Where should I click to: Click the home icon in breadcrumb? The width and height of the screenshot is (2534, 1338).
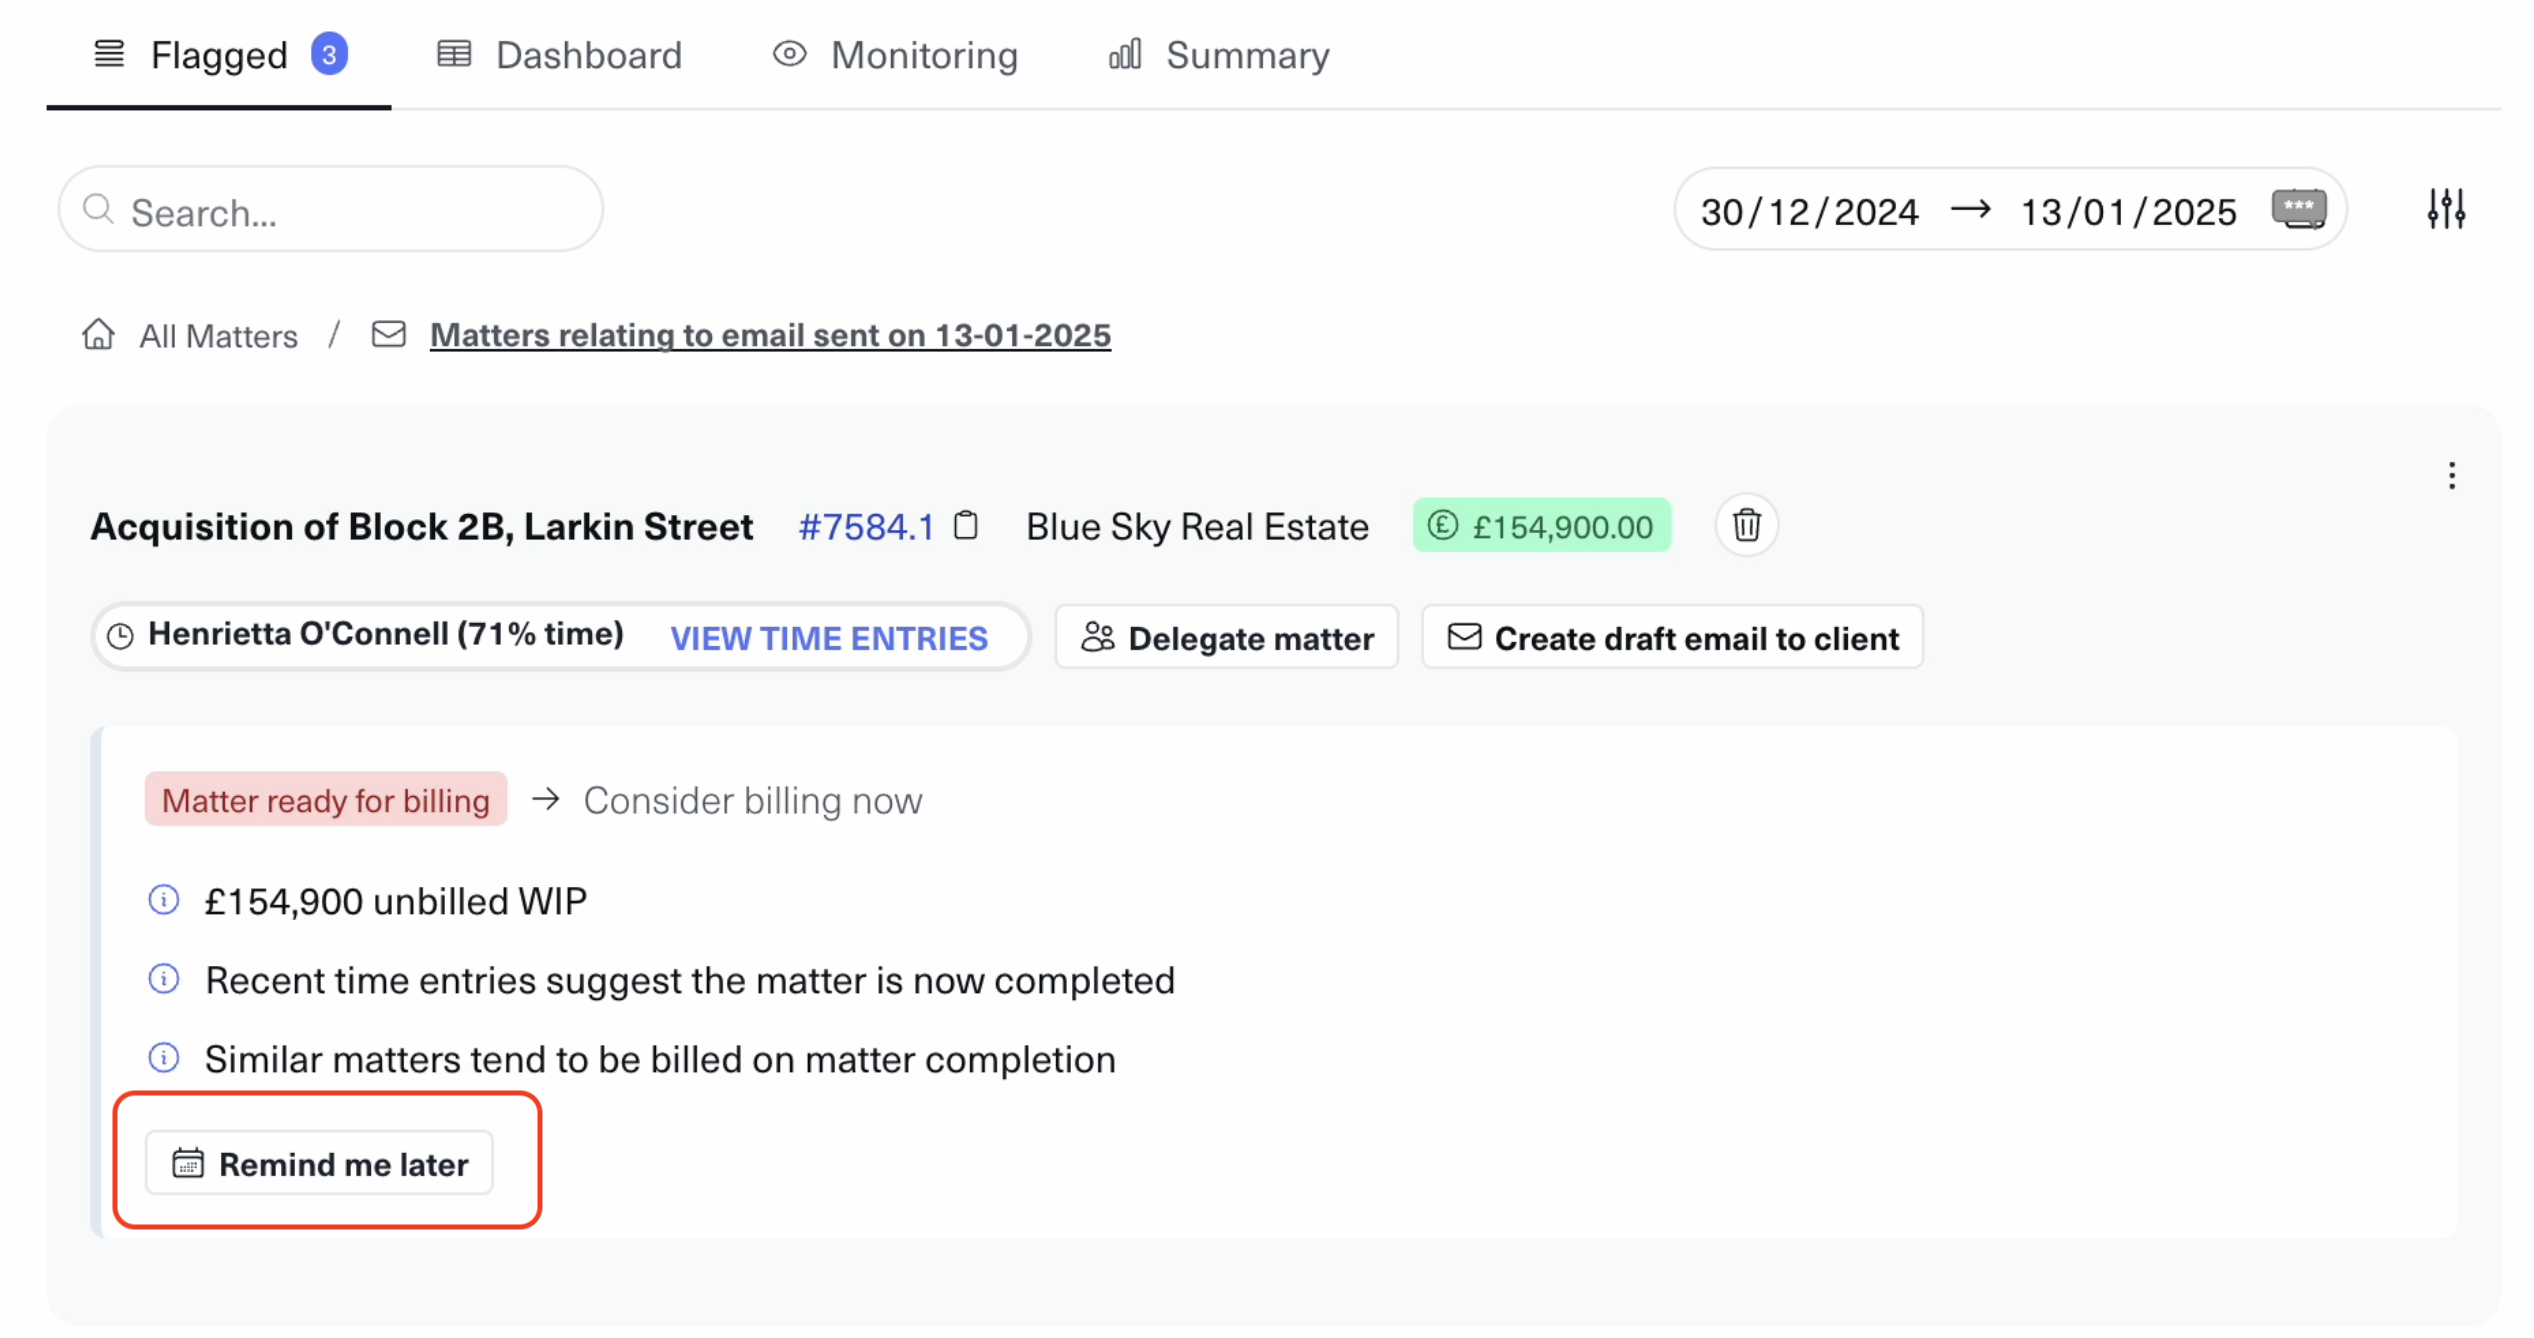[98, 334]
